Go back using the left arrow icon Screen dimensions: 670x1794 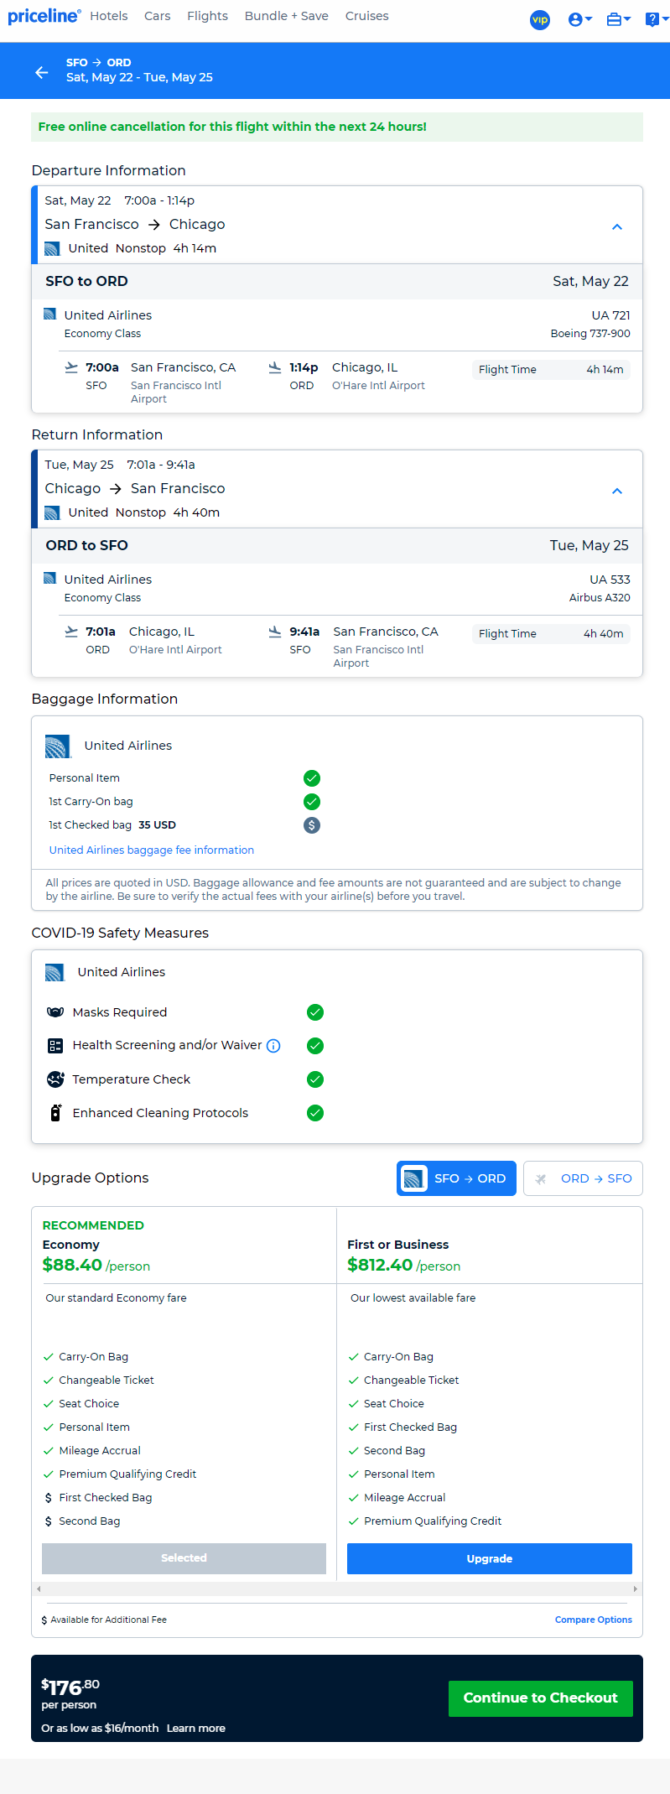(41, 72)
